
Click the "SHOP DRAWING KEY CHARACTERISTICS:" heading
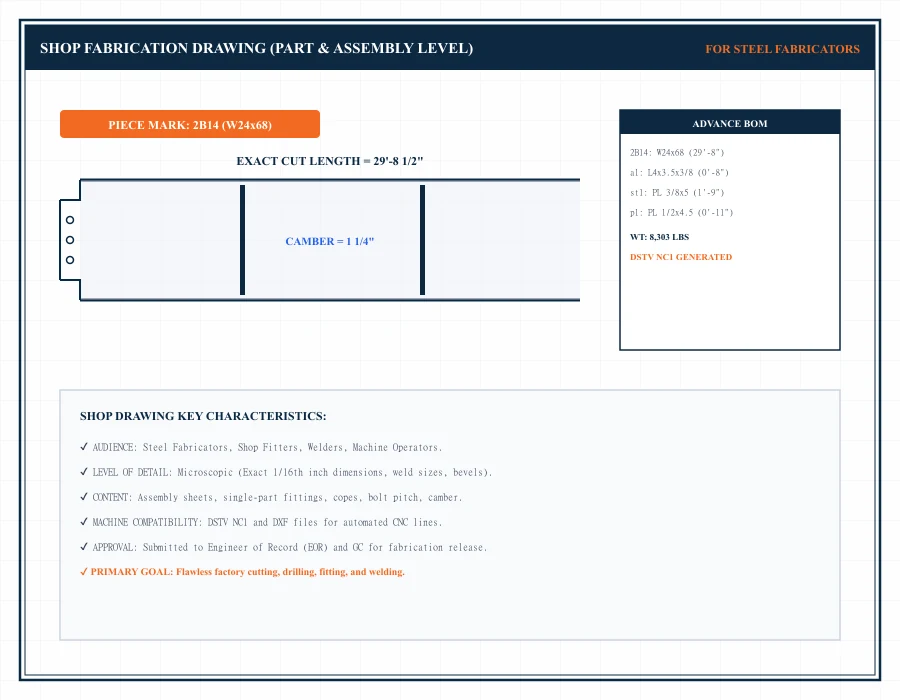(x=203, y=416)
